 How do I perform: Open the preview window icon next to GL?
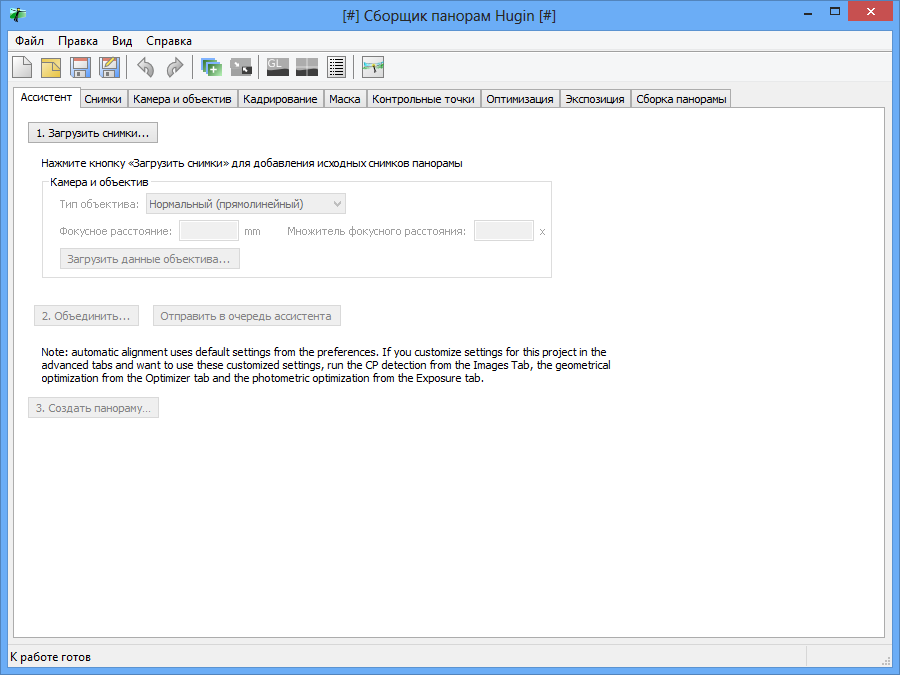tap(307, 67)
